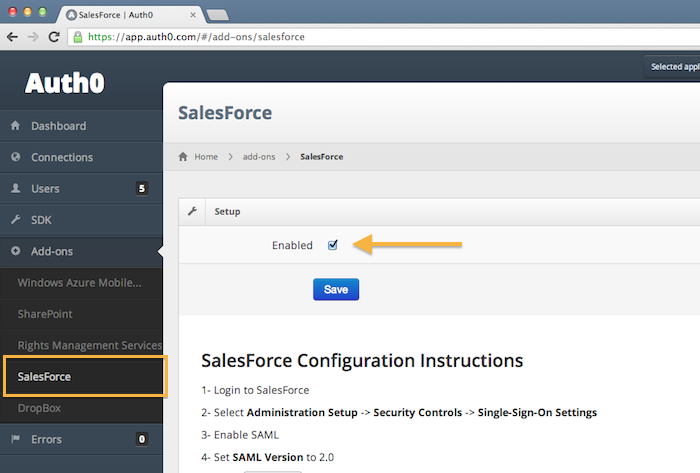Screen dimensions: 700x473
Task: Go to add-ons breadcrumb link
Action: click(x=259, y=157)
